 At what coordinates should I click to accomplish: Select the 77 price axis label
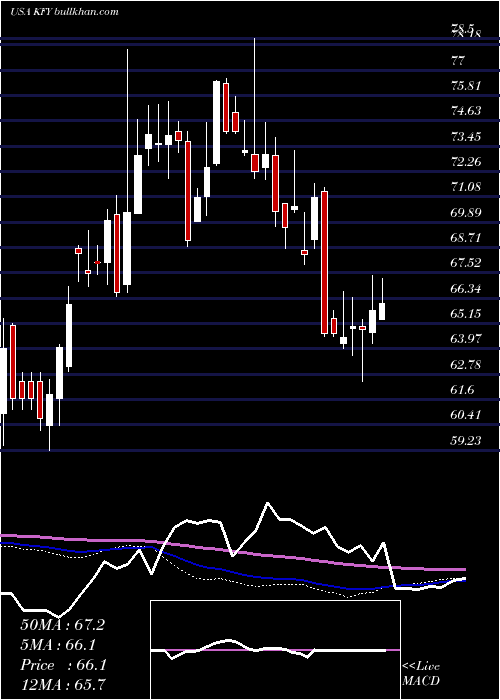pyautogui.click(x=458, y=60)
